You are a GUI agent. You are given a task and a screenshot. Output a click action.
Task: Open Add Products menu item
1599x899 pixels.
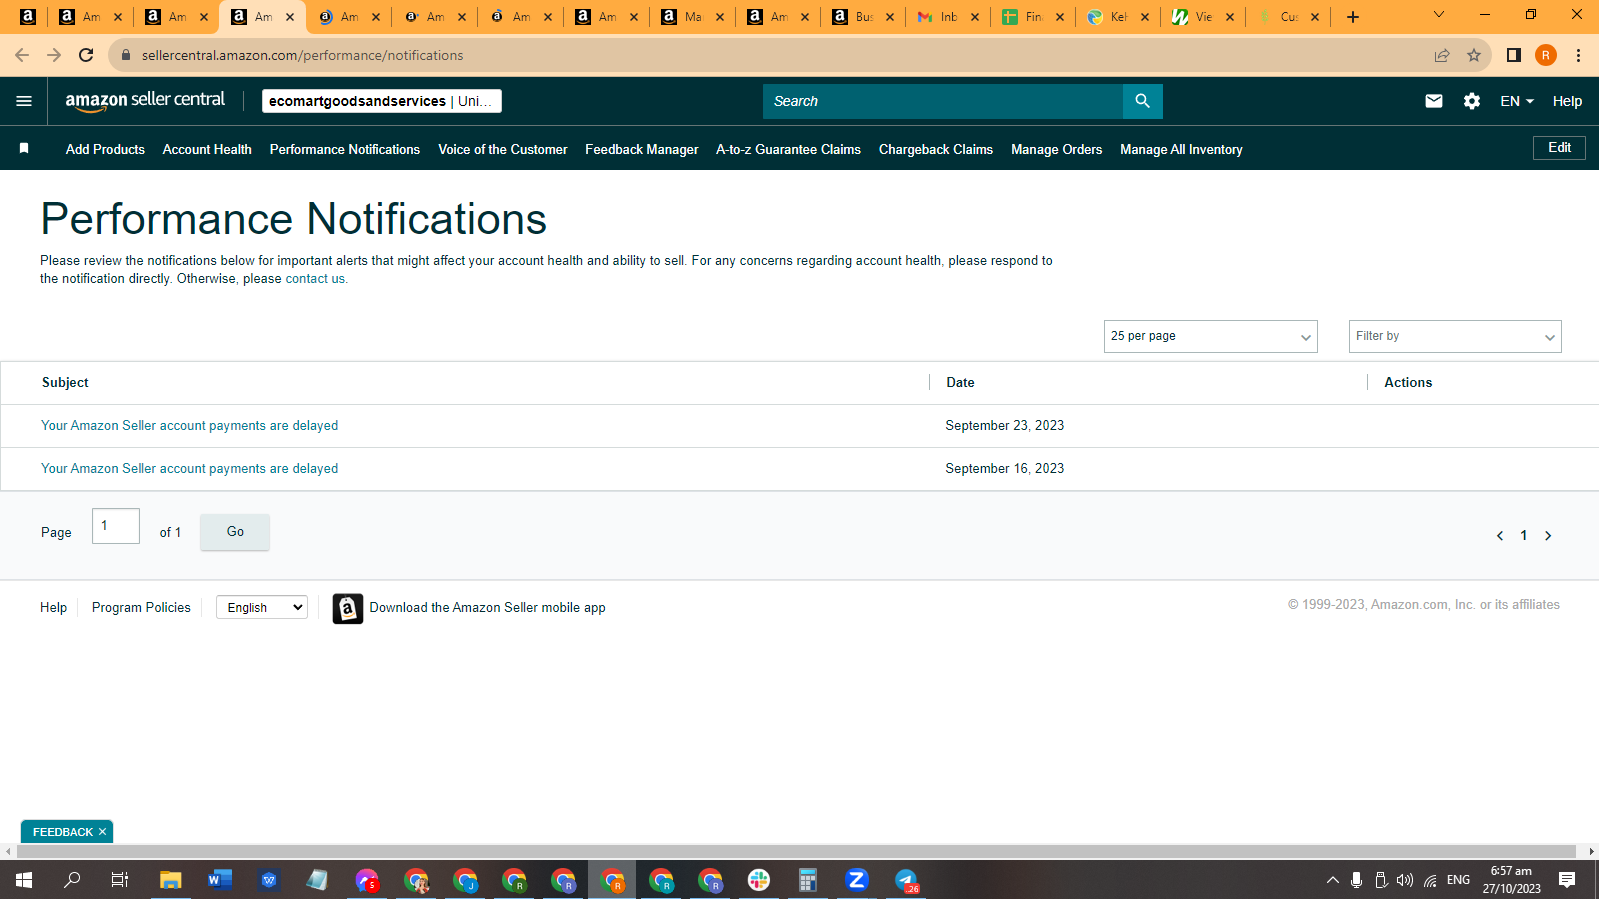tap(105, 149)
